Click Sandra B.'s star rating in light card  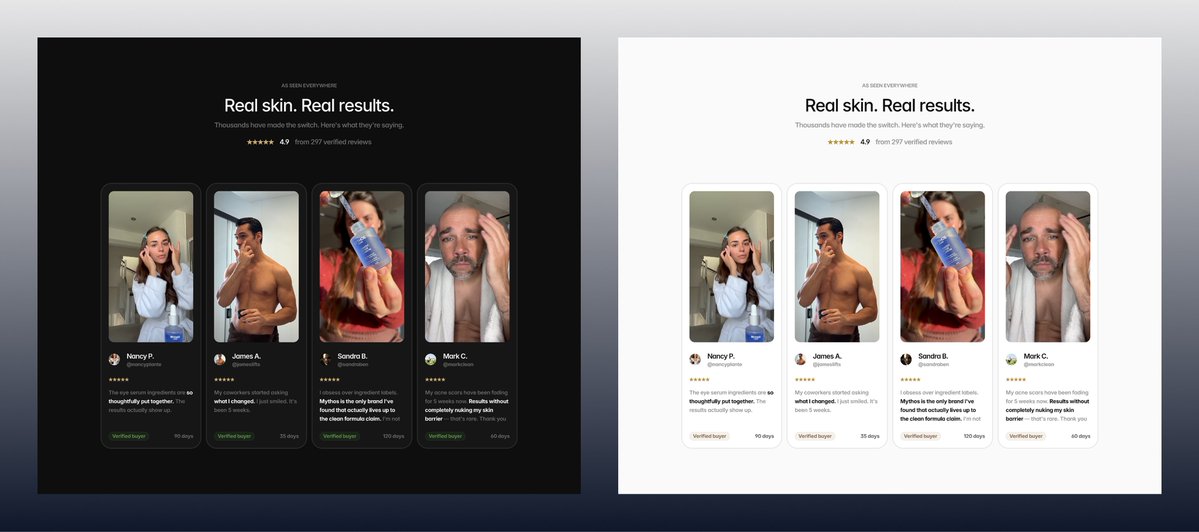click(911, 380)
